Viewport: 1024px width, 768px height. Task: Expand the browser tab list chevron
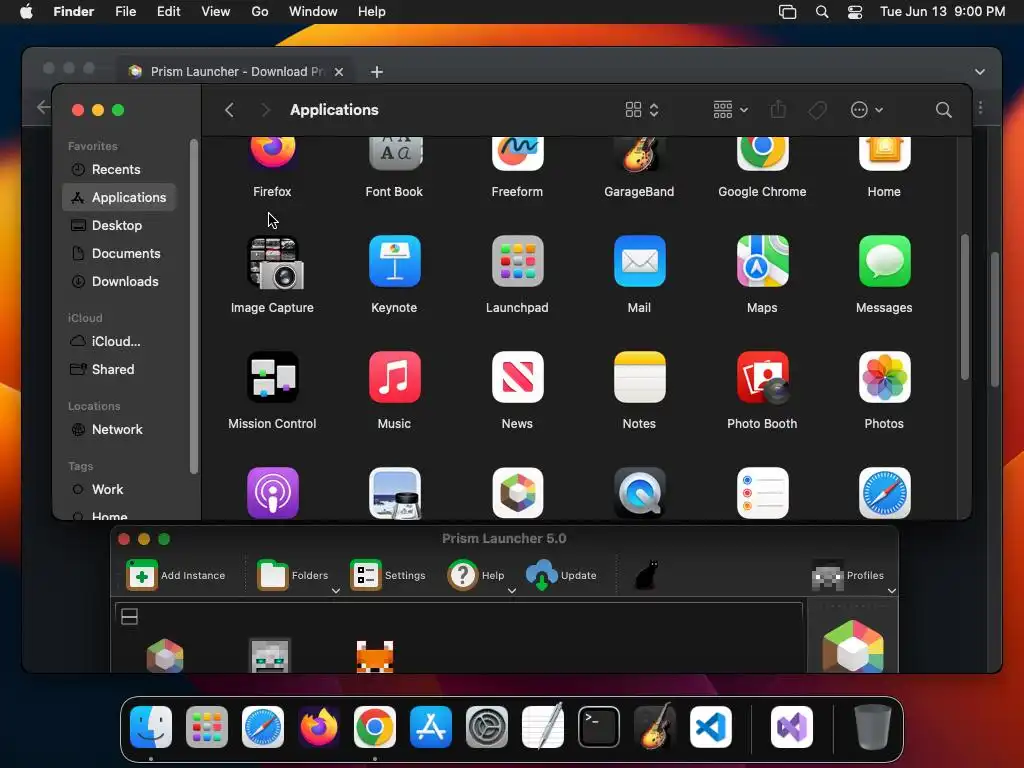(x=980, y=72)
